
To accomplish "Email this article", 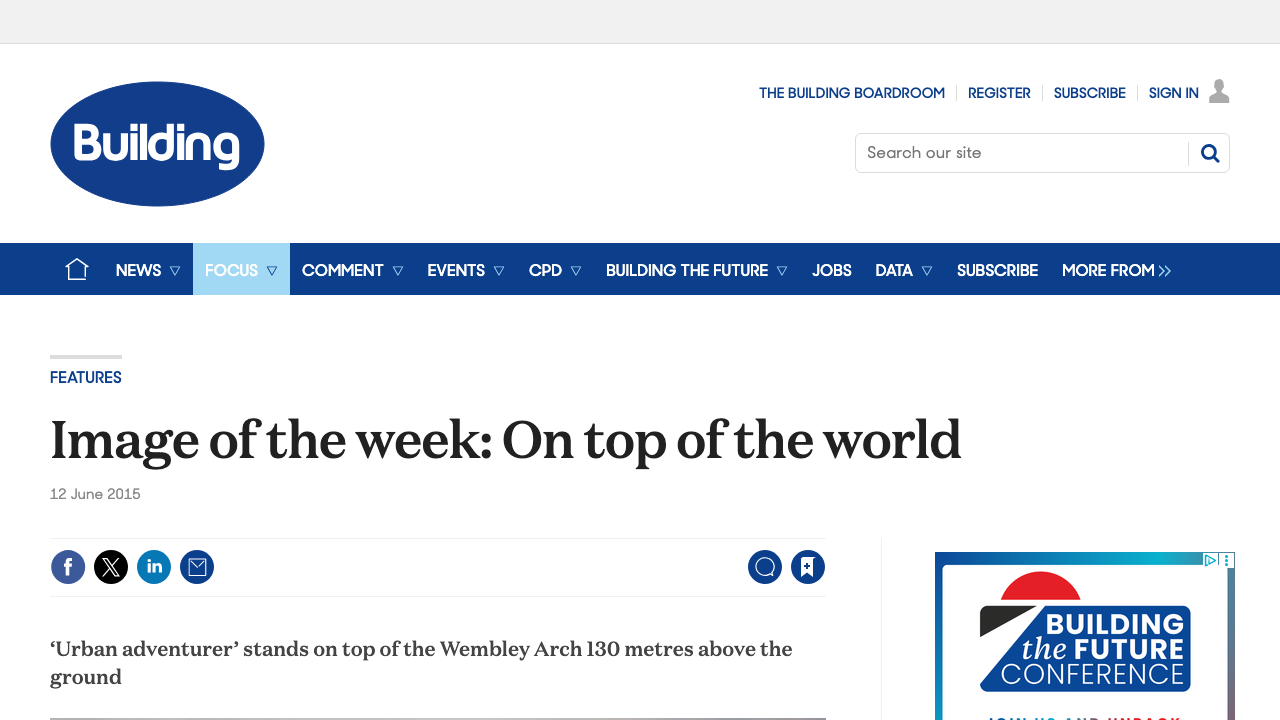I will [197, 566].
